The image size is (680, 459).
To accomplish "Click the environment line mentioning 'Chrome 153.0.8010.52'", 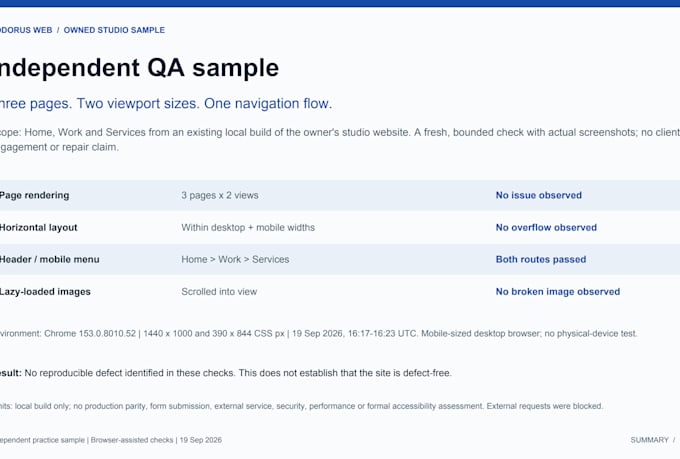I will [x=319, y=334].
